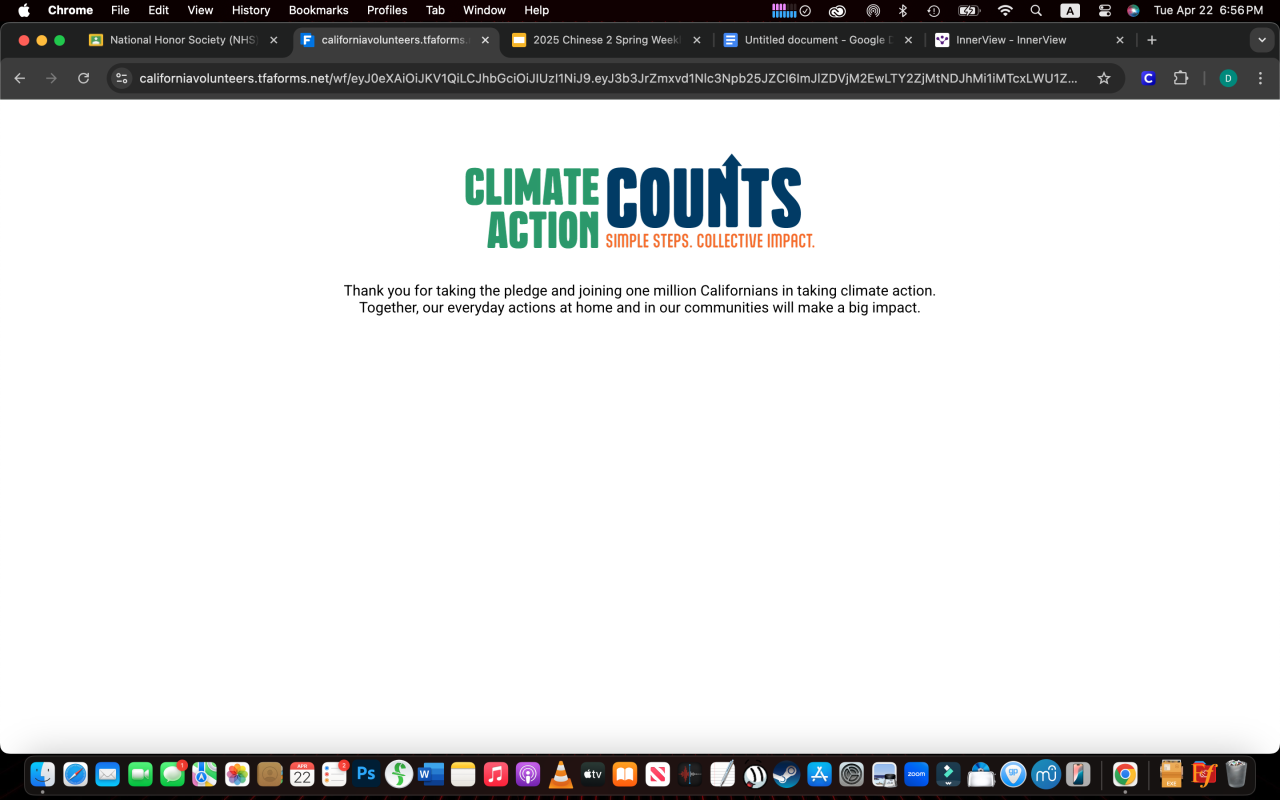
Task: Open Mail from the Dock
Action: [108, 774]
